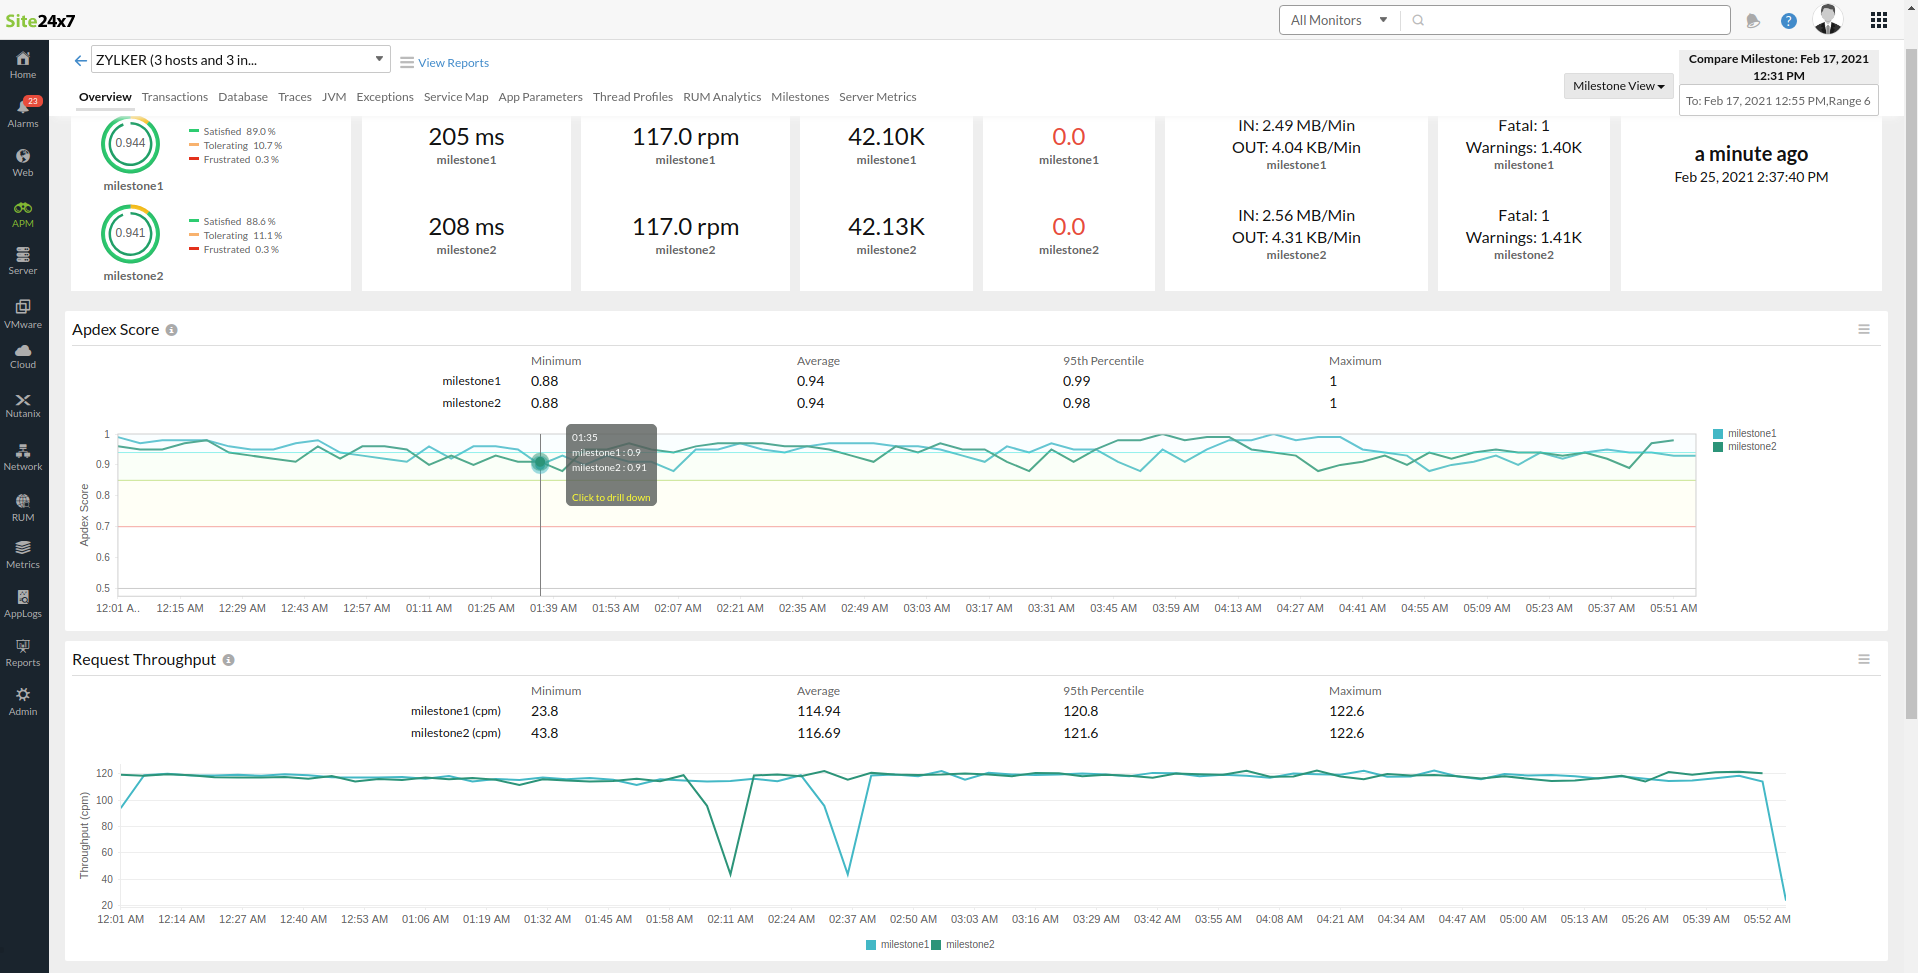Open the apps grid icon
The width and height of the screenshot is (1918, 973).
pos(1878,20)
